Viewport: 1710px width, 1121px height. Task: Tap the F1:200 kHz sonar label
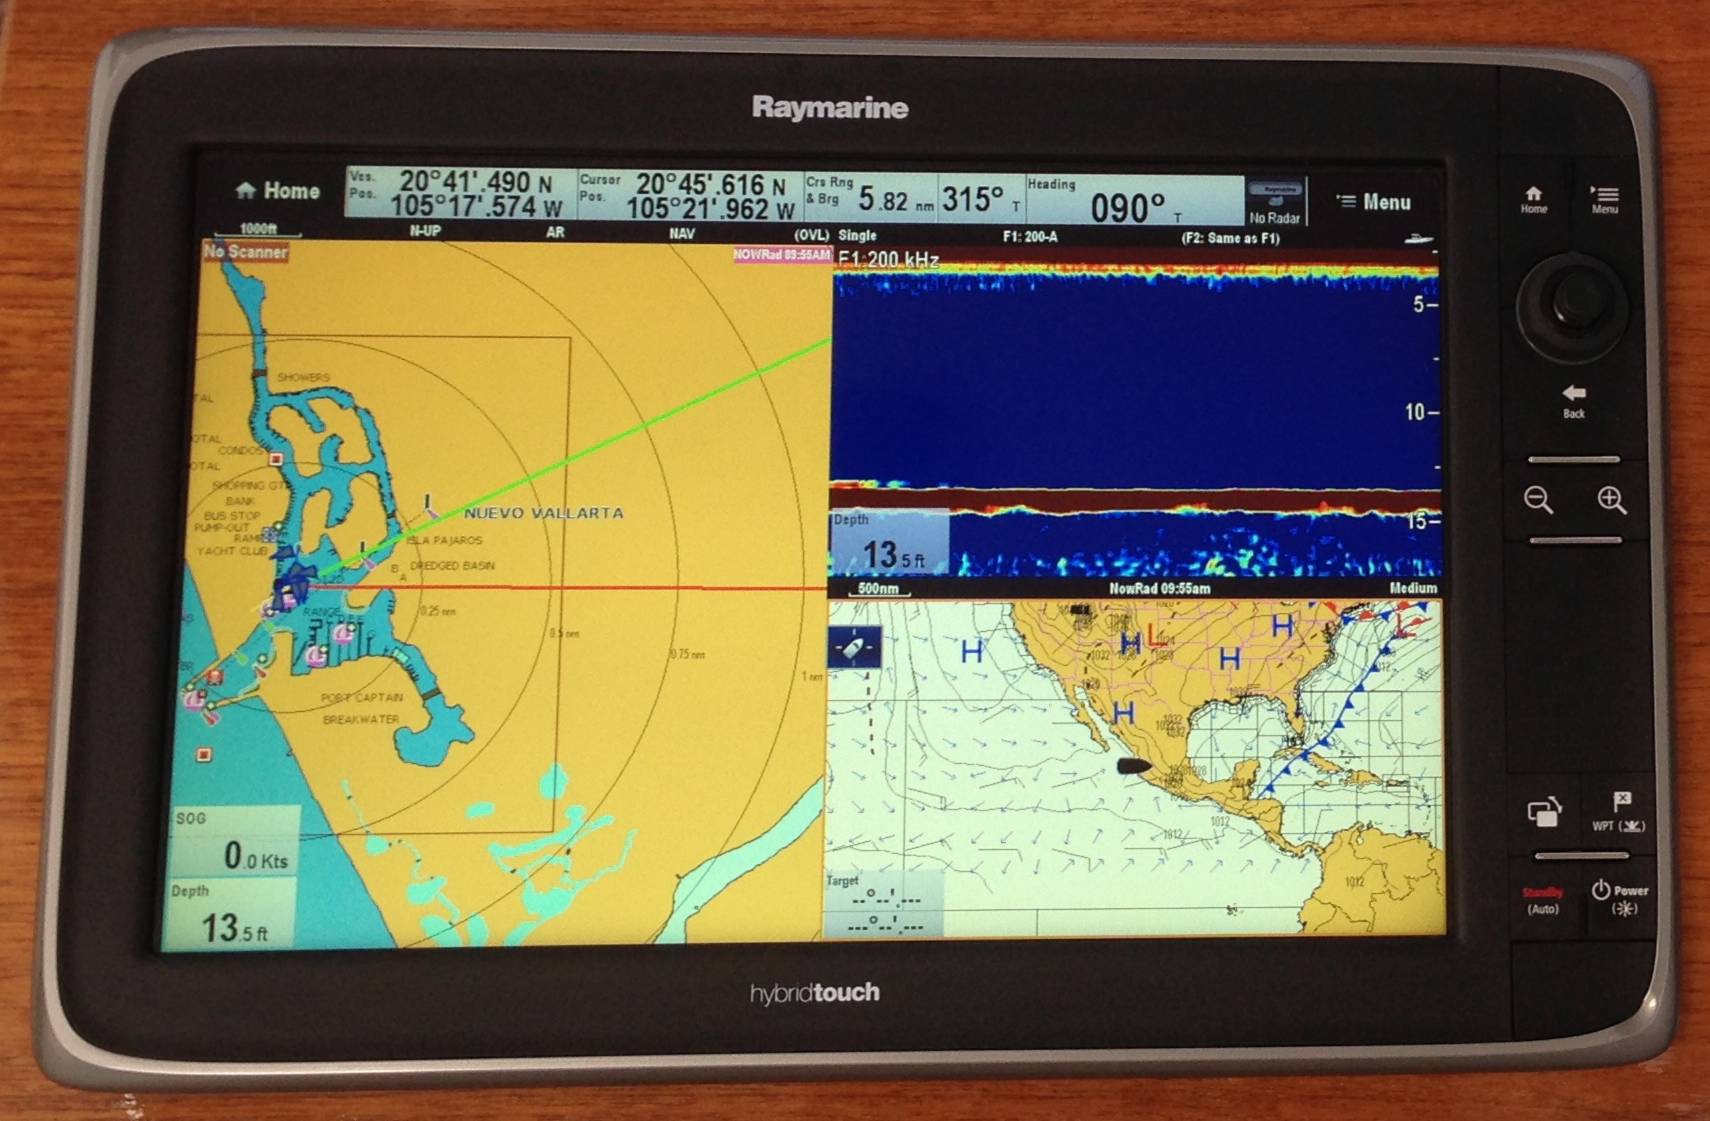888,260
